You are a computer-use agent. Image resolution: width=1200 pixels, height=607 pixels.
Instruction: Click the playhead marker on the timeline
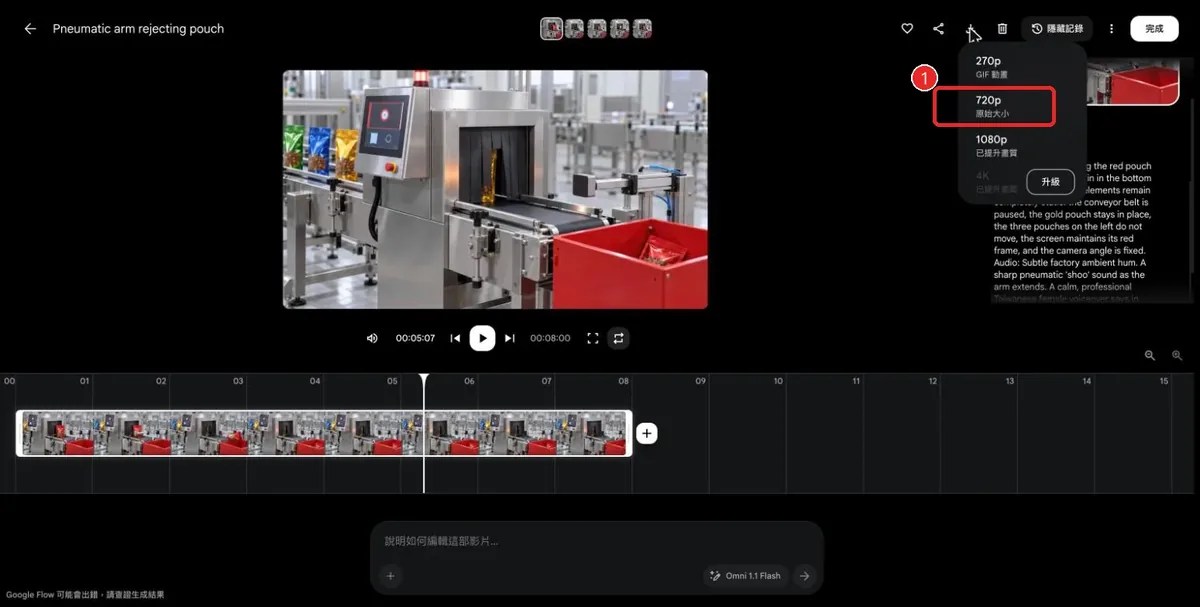pos(424,380)
